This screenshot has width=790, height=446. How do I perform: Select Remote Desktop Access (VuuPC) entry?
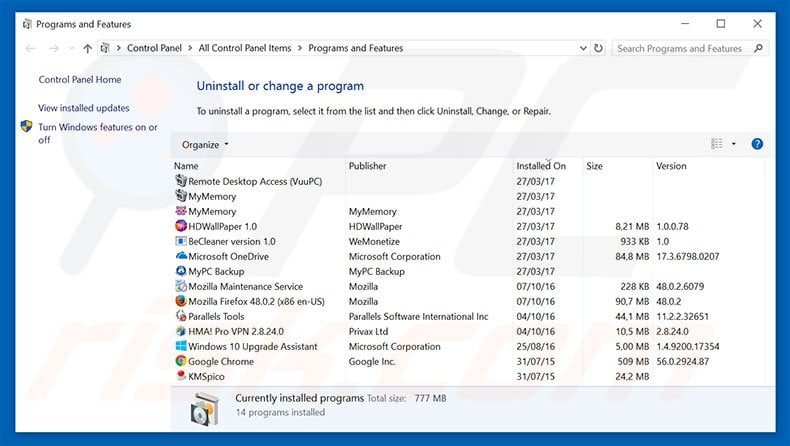[x=255, y=181]
